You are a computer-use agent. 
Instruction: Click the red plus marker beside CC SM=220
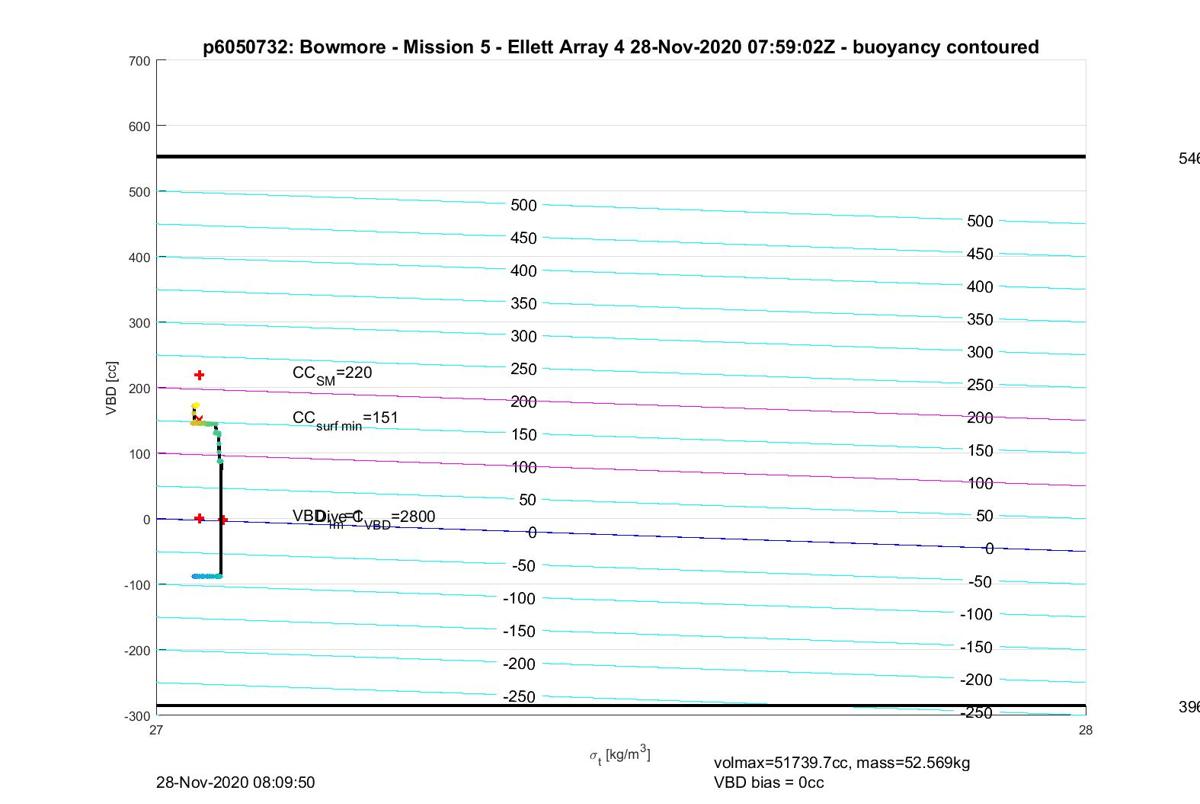(x=199, y=375)
